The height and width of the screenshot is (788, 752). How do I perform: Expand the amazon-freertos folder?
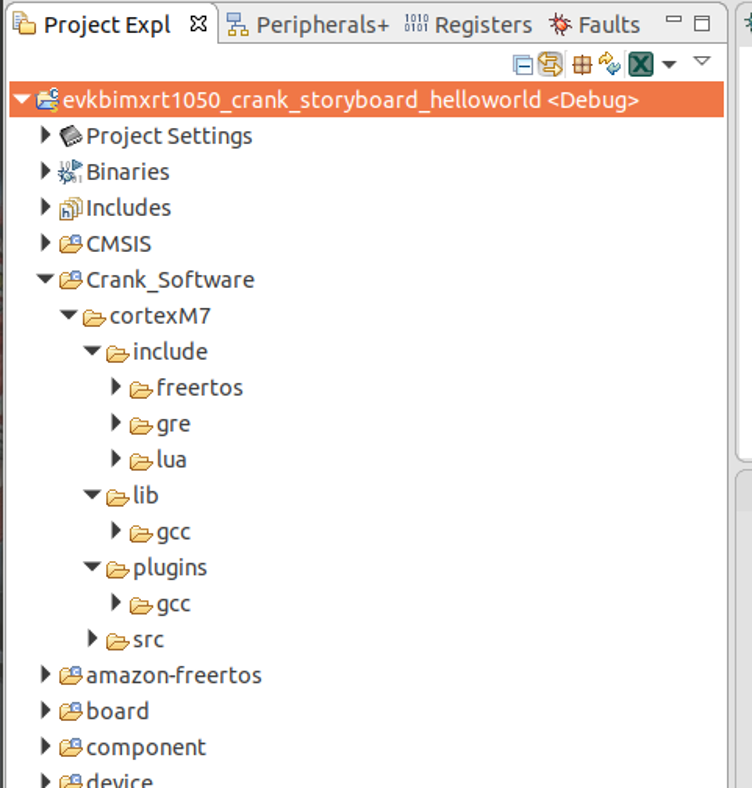pos(46,674)
